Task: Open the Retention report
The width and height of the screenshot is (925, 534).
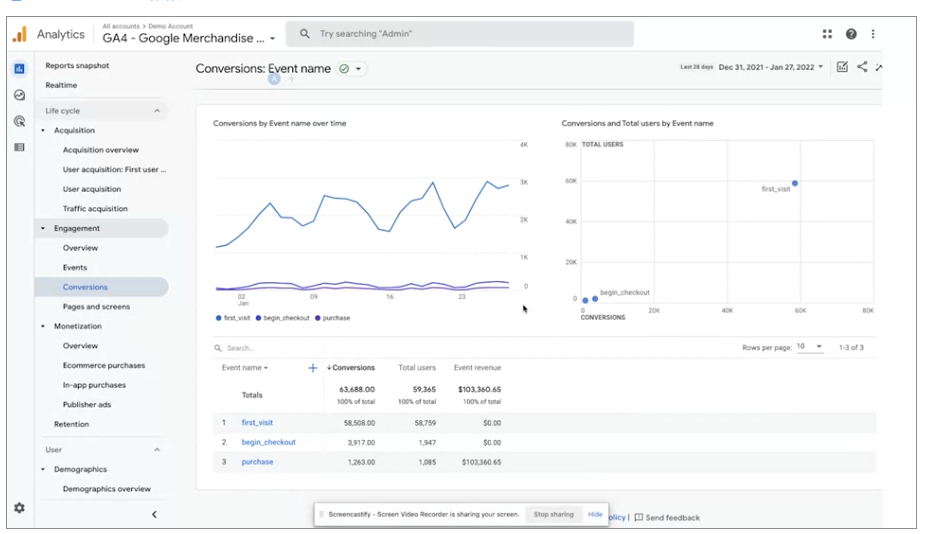Action: click(x=71, y=424)
